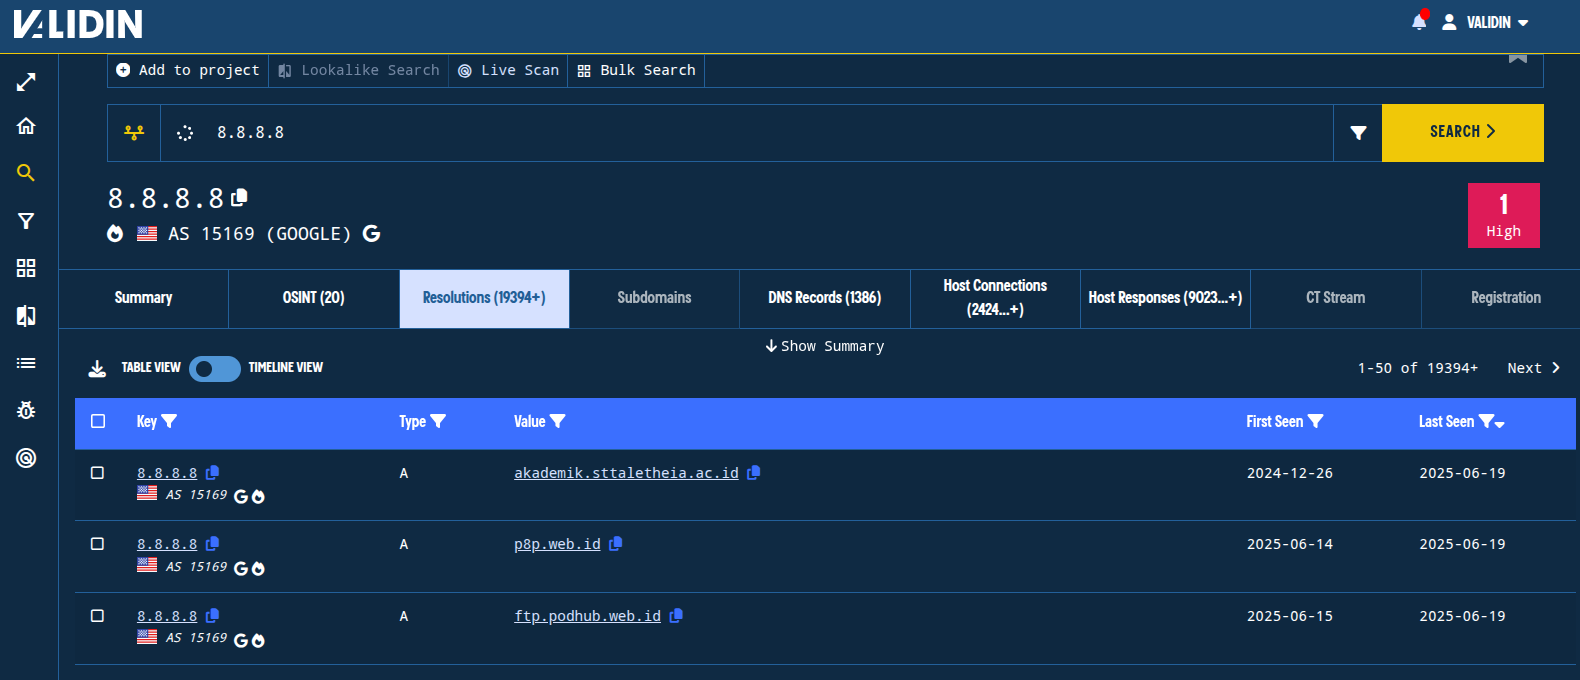Click the yellow pivot tree icon in search bar

point(134,133)
